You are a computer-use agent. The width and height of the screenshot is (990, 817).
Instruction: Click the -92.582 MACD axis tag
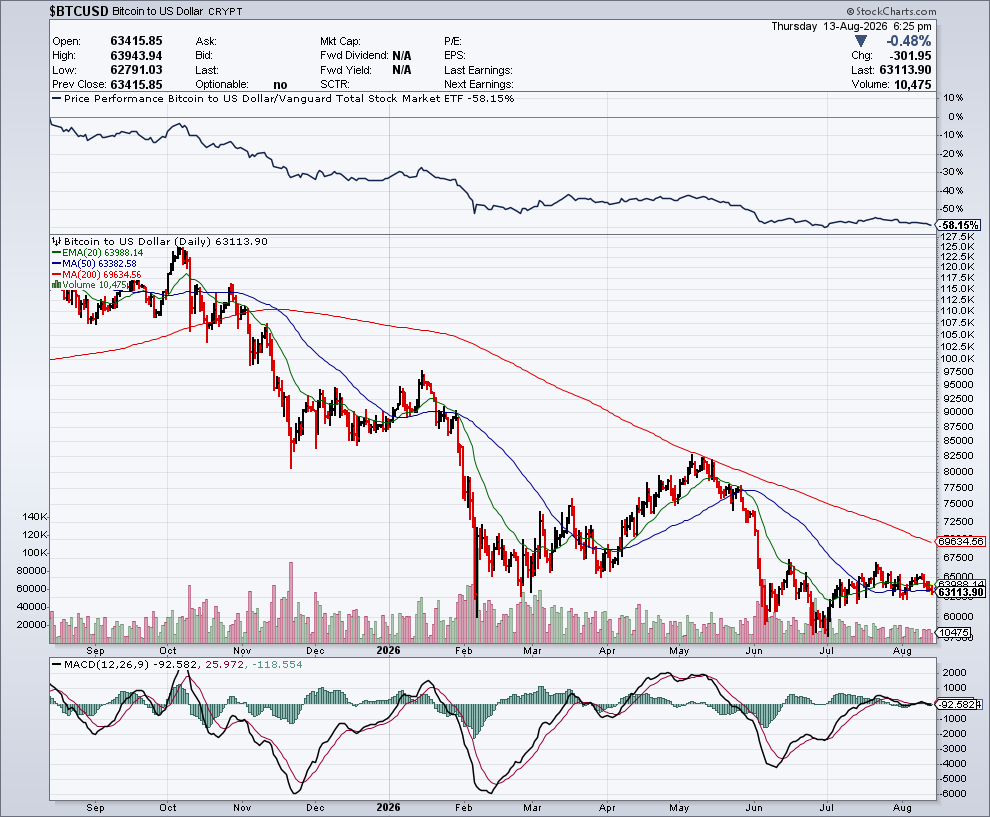[958, 704]
